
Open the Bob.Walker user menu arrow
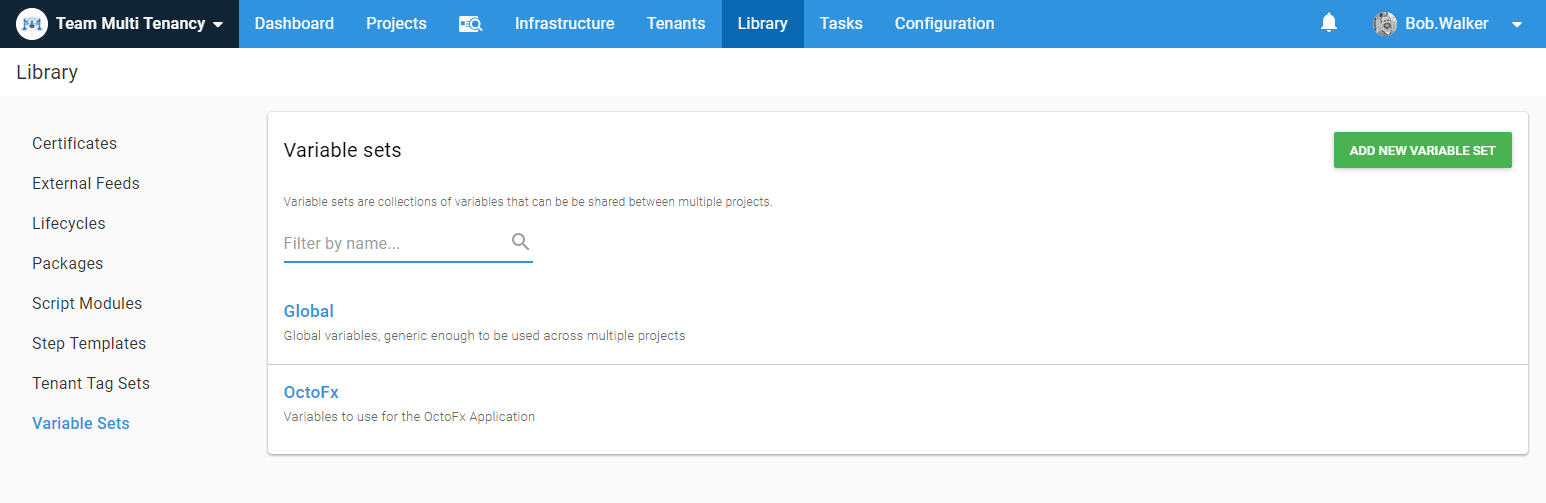coord(1516,24)
